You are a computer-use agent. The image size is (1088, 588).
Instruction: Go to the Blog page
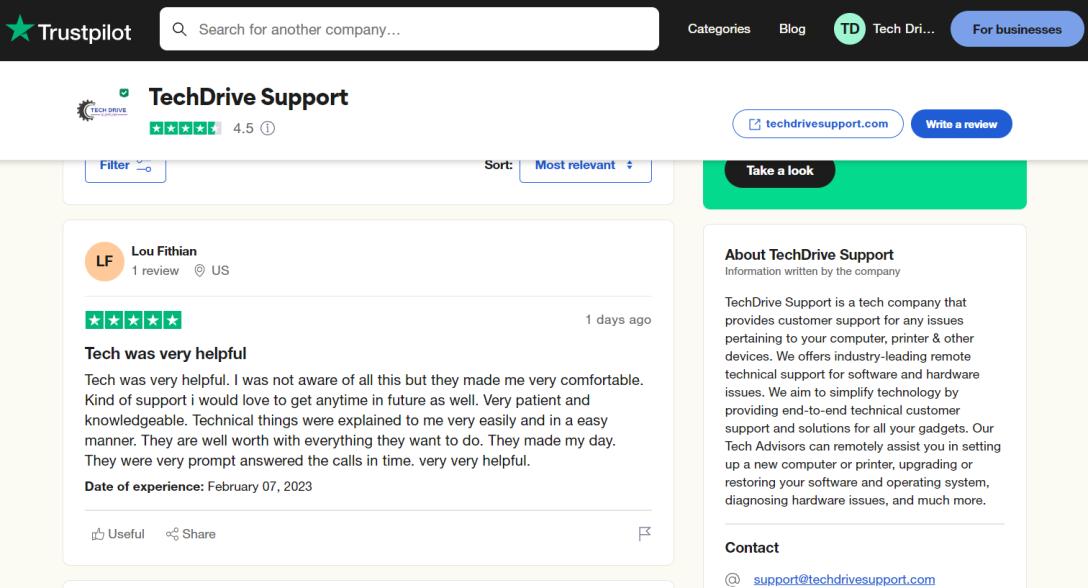(x=792, y=29)
